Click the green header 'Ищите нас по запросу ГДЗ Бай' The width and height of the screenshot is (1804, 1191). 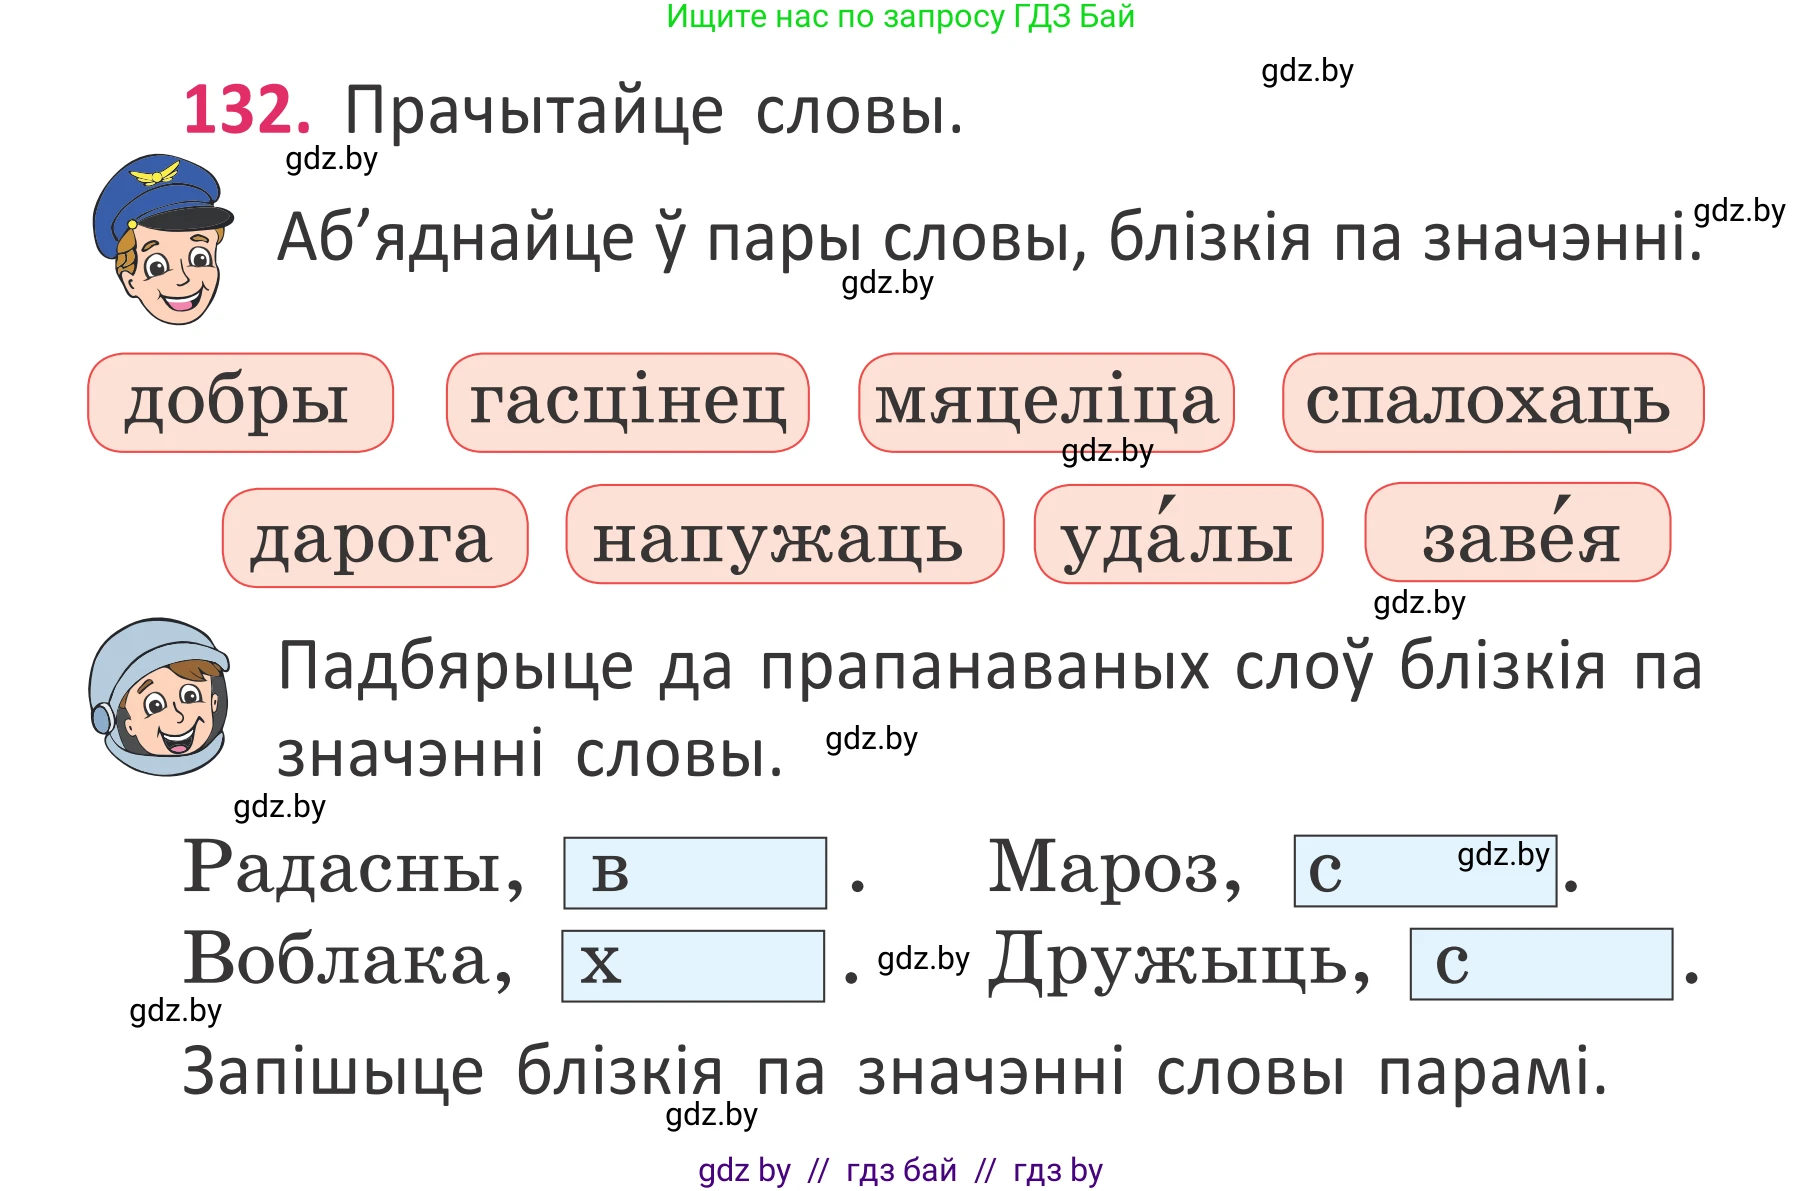(x=901, y=17)
